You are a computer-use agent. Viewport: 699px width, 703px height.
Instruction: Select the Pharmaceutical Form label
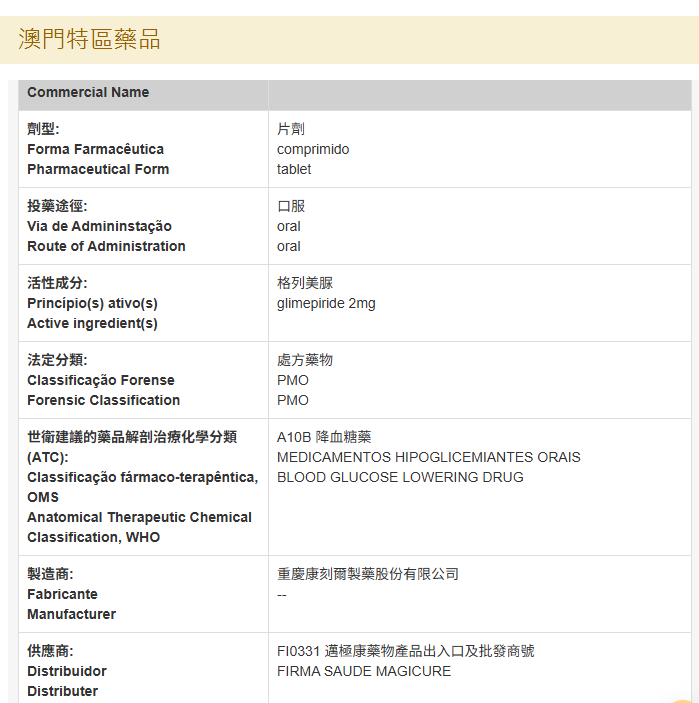pyautogui.click(x=98, y=169)
